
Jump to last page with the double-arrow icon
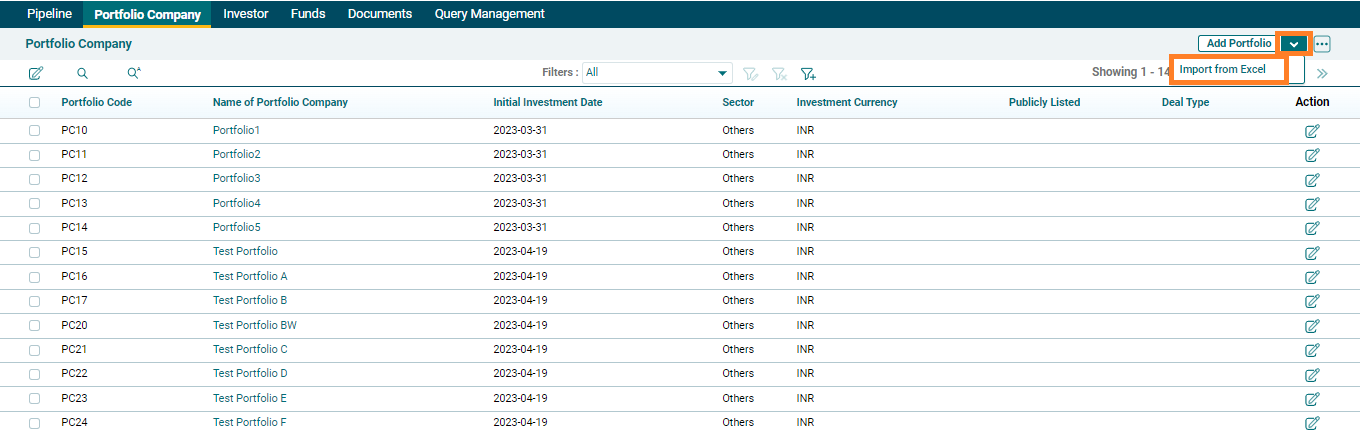click(x=1322, y=73)
